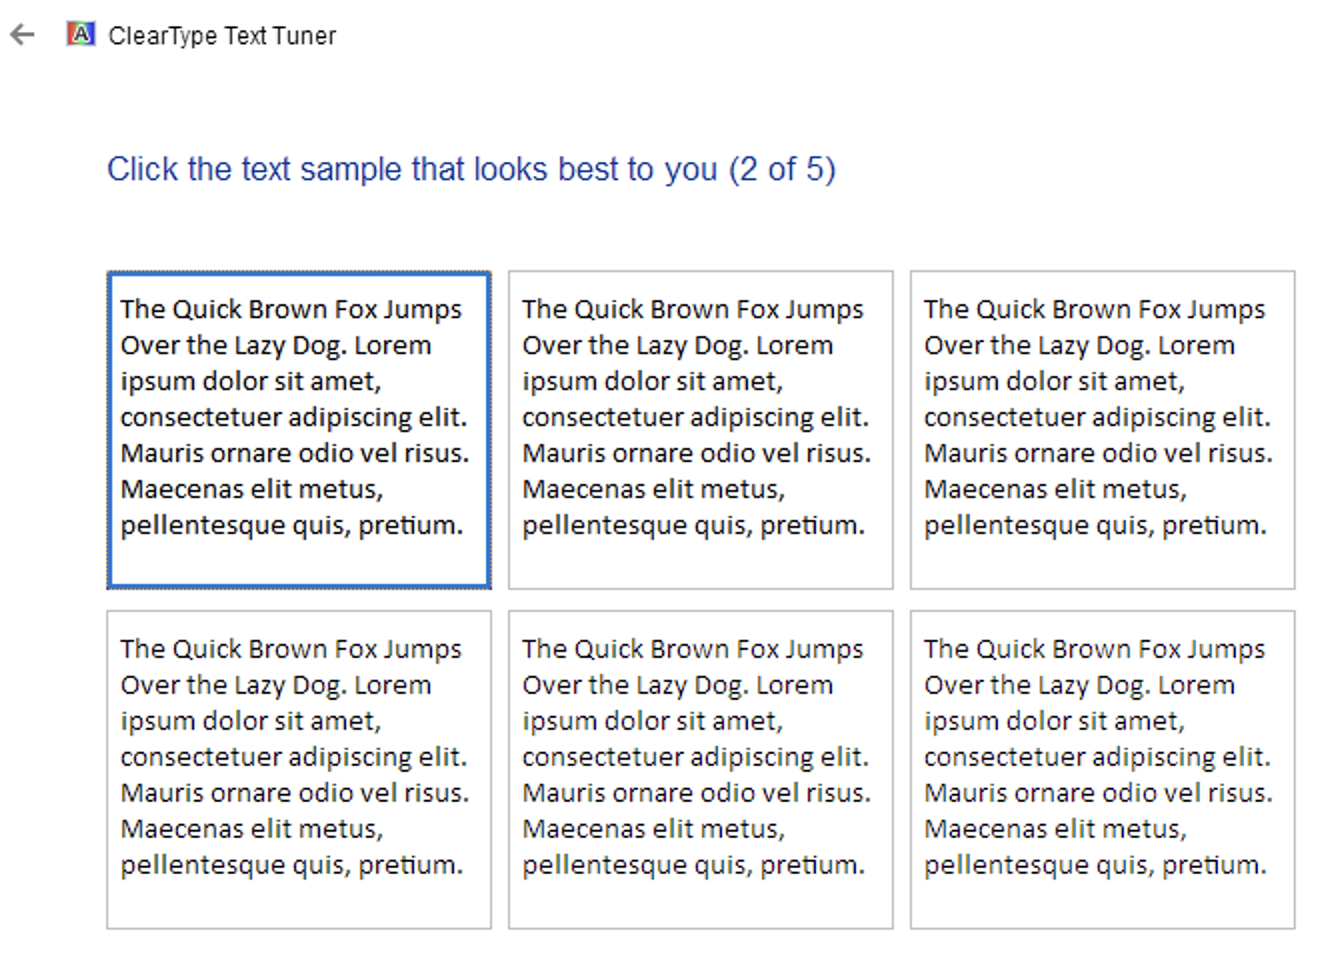Click the back arrow icon
The width and height of the screenshot is (1326, 964).
pos(22,35)
